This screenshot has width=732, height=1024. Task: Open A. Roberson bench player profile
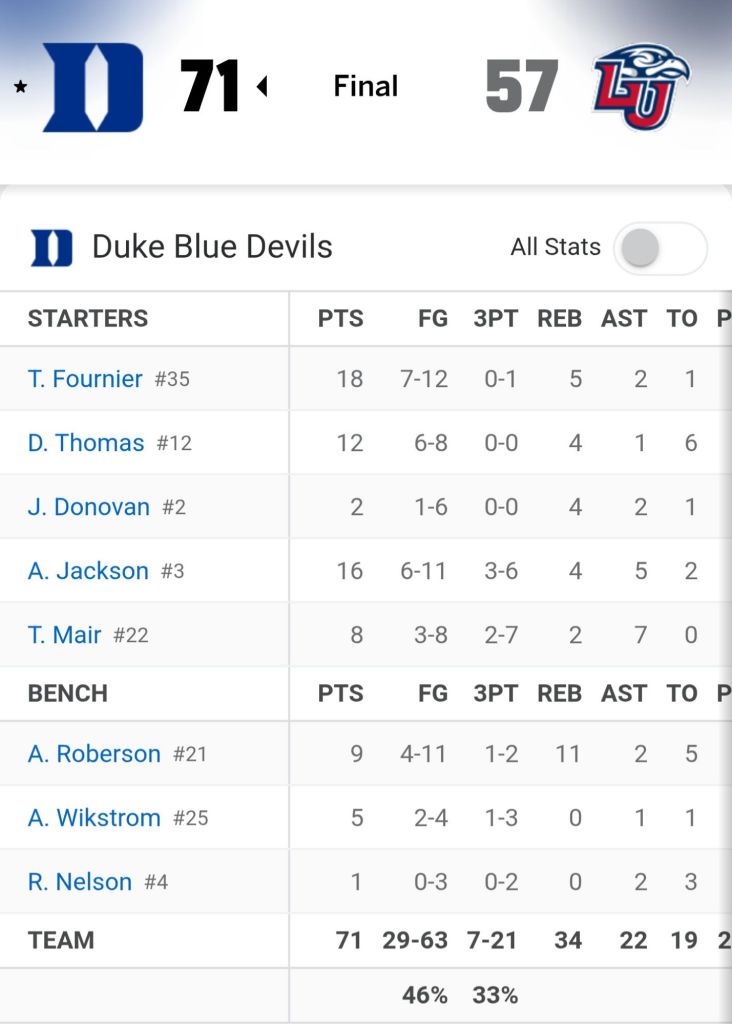click(94, 754)
